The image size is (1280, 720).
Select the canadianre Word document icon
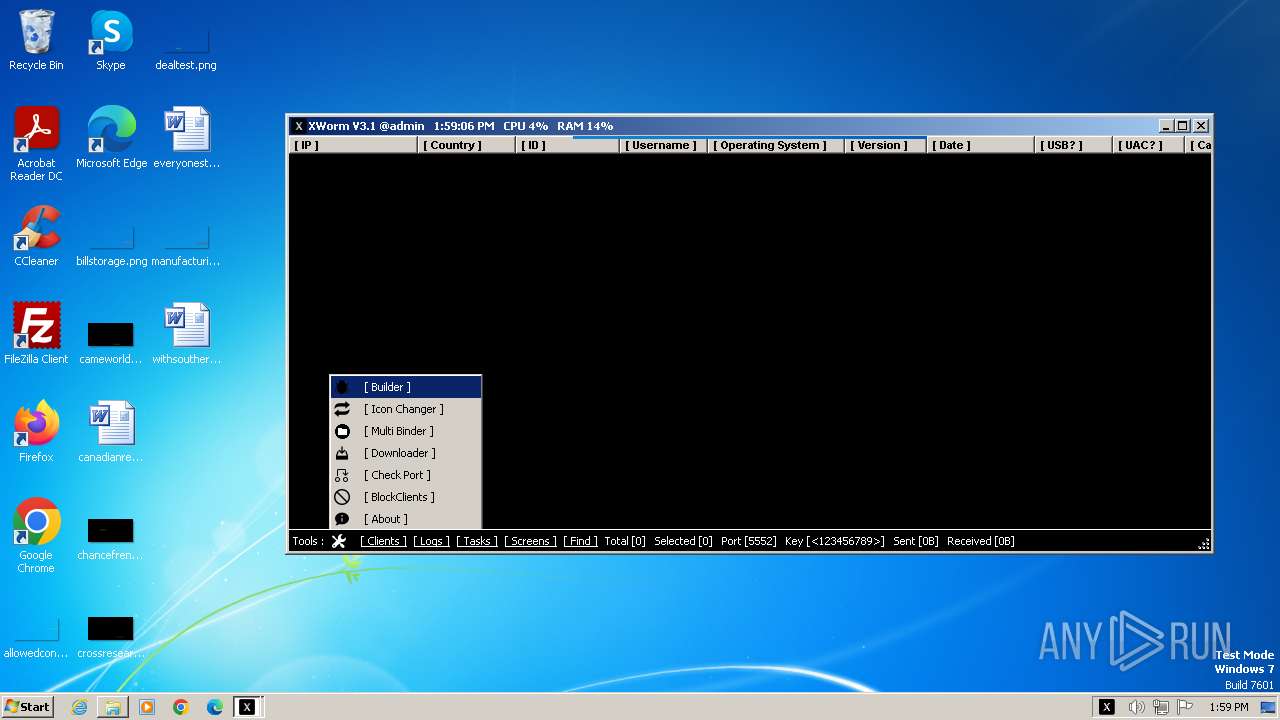point(111,432)
